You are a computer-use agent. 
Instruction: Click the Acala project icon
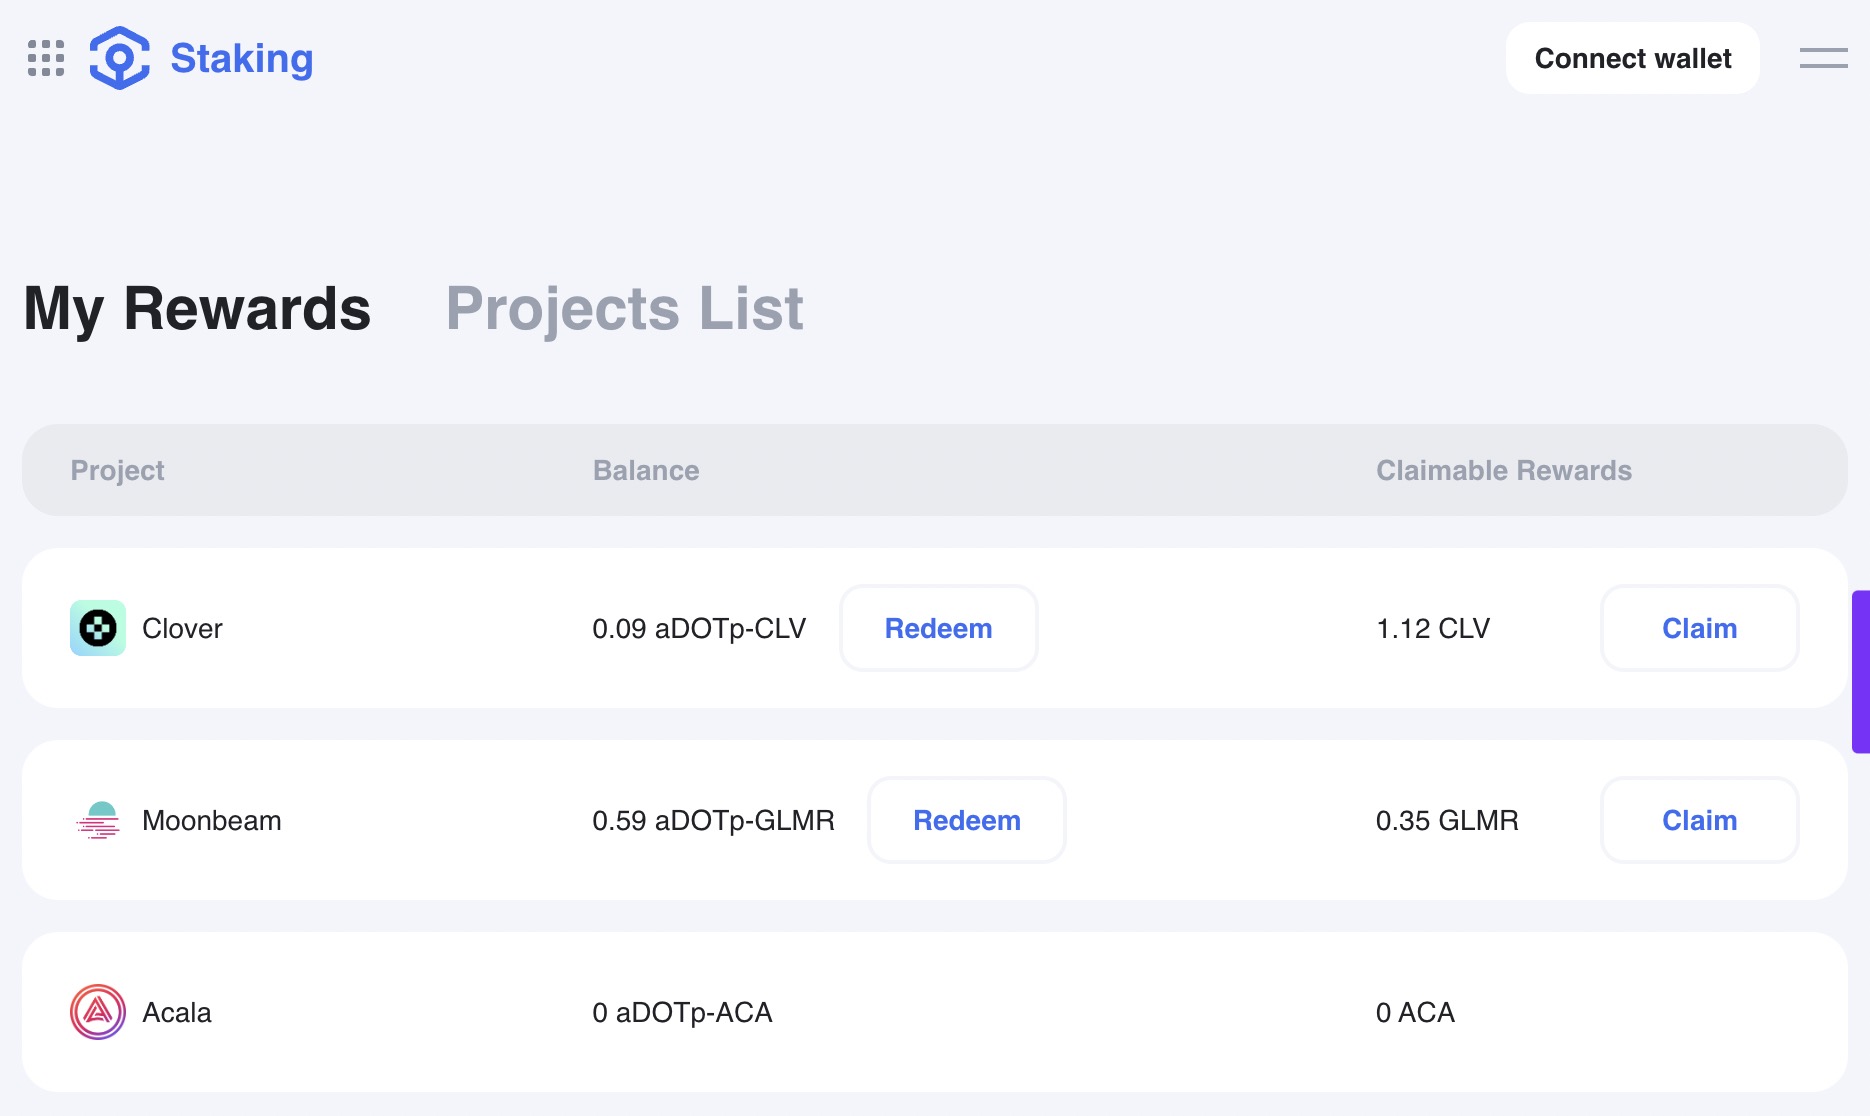[x=98, y=1012]
